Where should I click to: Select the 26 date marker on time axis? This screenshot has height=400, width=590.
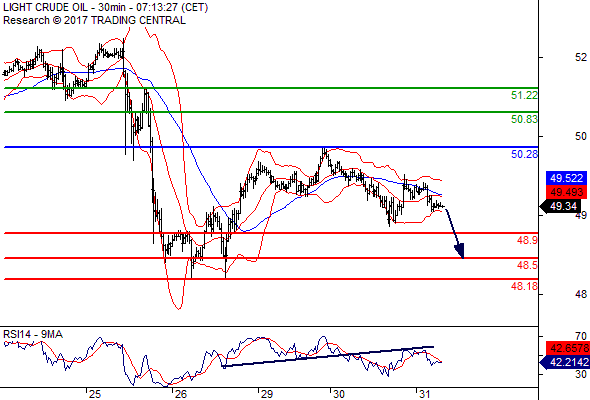(181, 394)
